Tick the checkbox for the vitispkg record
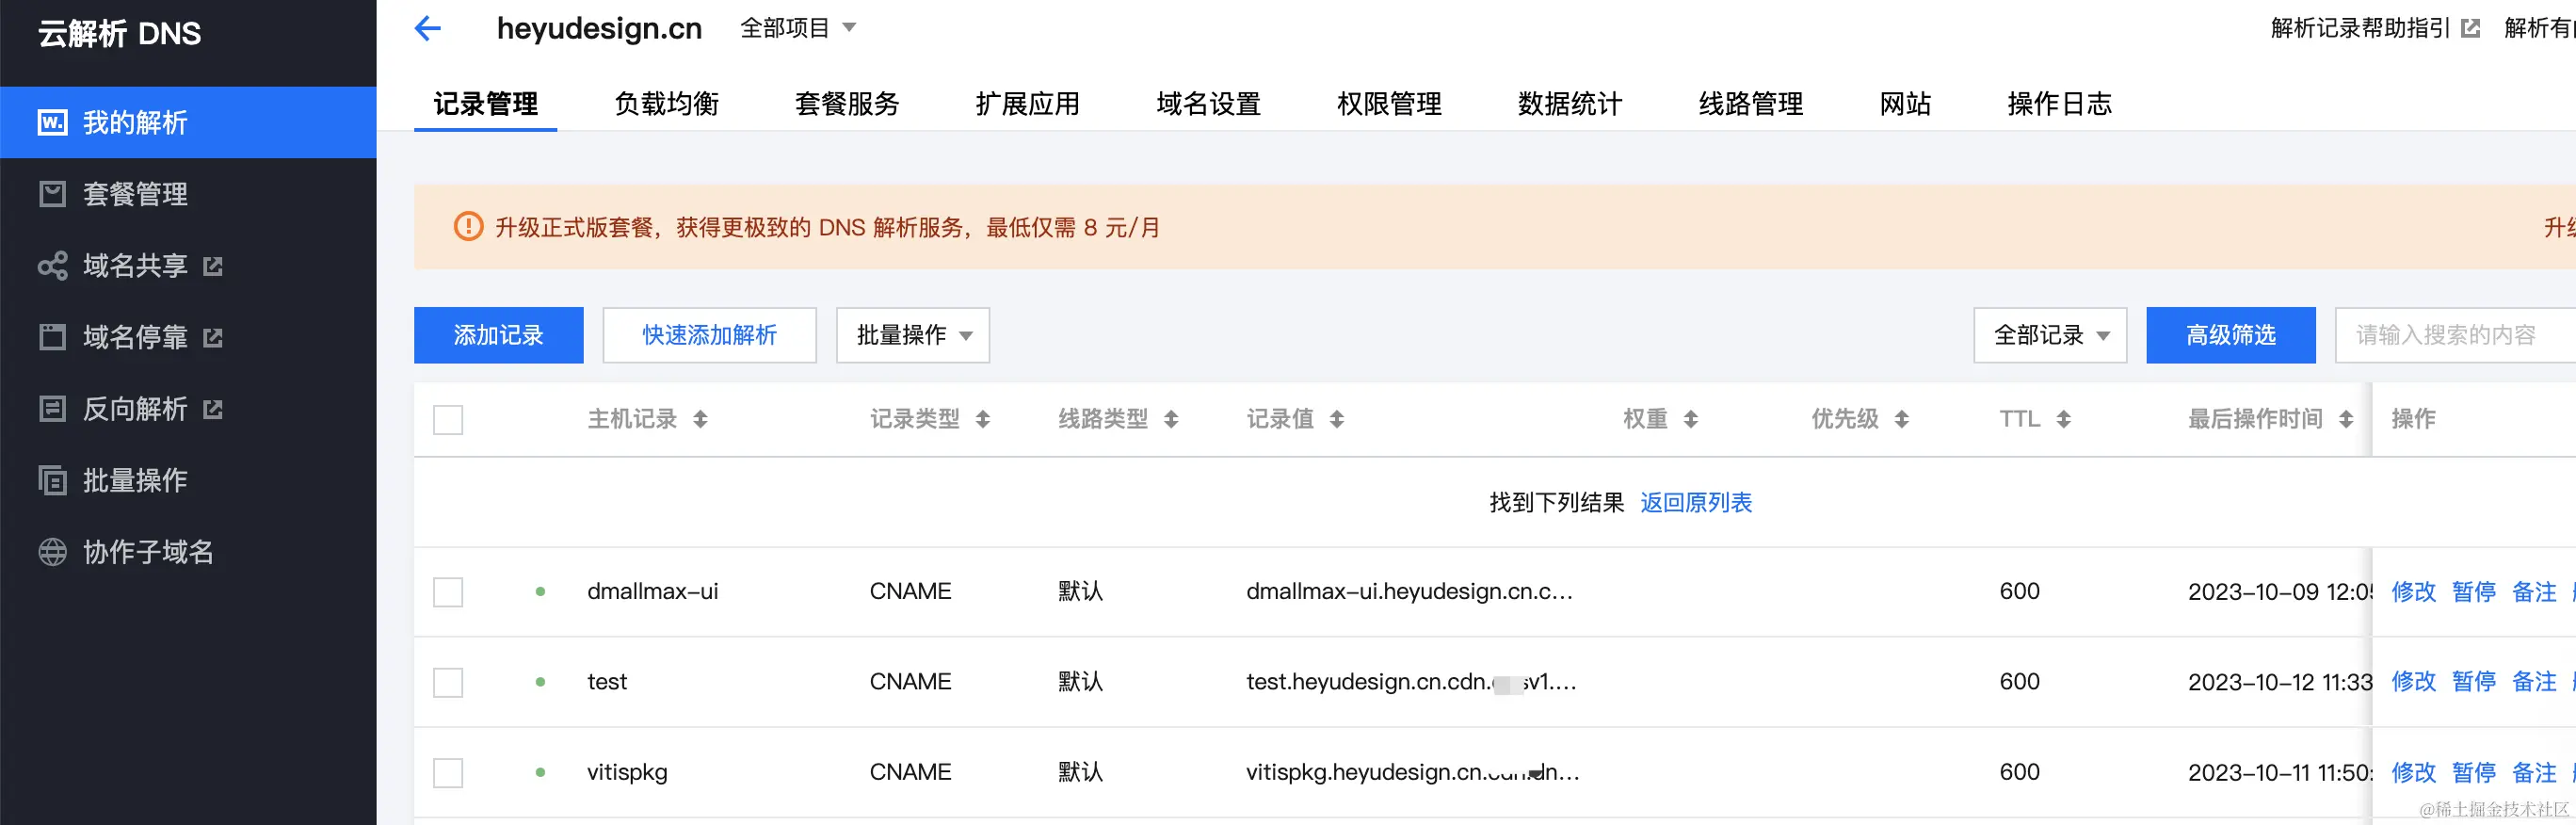This screenshot has height=825, width=2576. [448, 773]
